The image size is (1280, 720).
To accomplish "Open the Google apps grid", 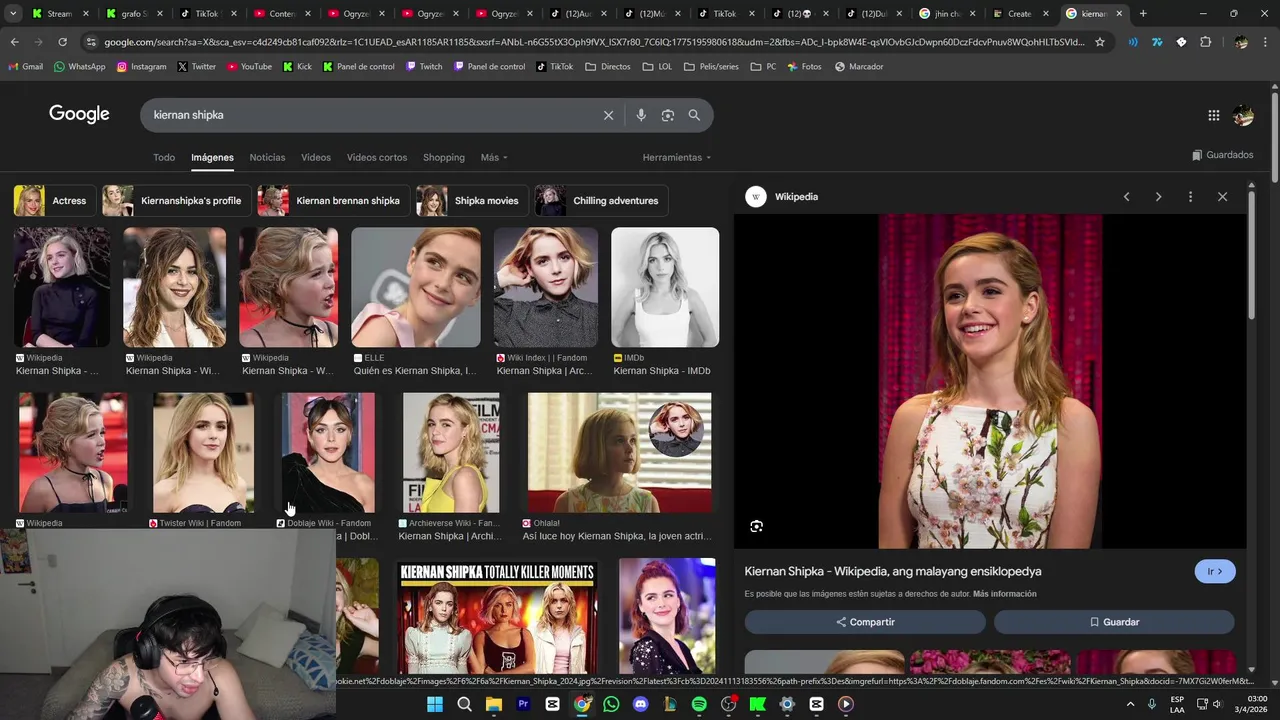I will [x=1213, y=115].
